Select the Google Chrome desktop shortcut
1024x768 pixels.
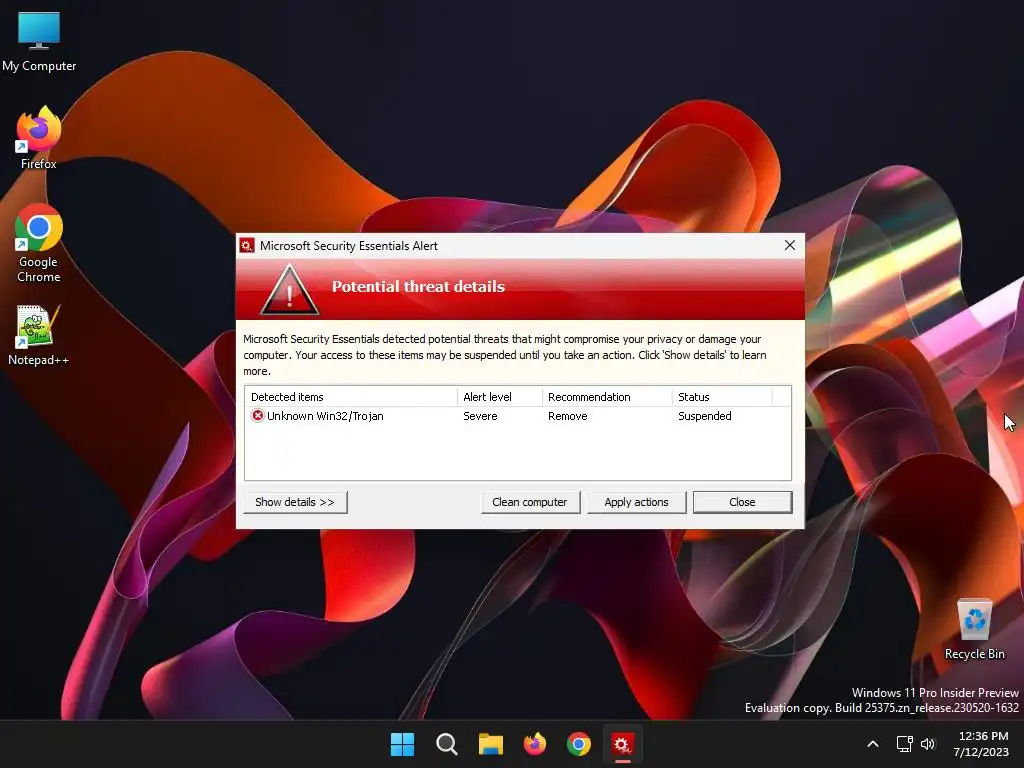(39, 243)
